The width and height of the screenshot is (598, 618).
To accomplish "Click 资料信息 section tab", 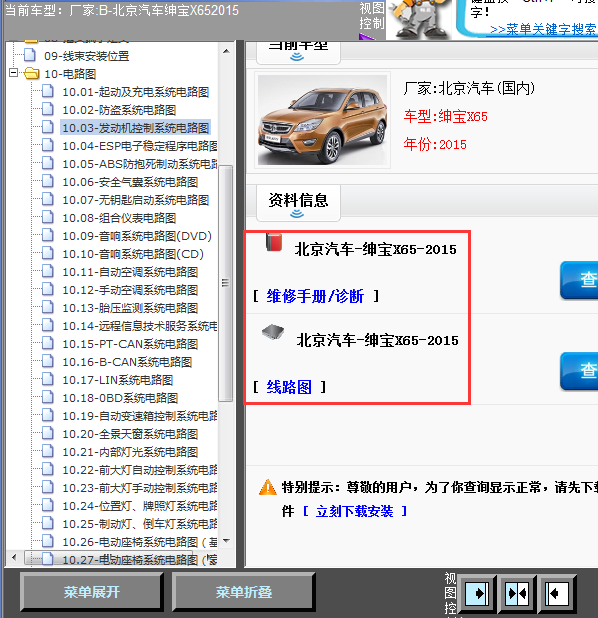I will click(298, 202).
